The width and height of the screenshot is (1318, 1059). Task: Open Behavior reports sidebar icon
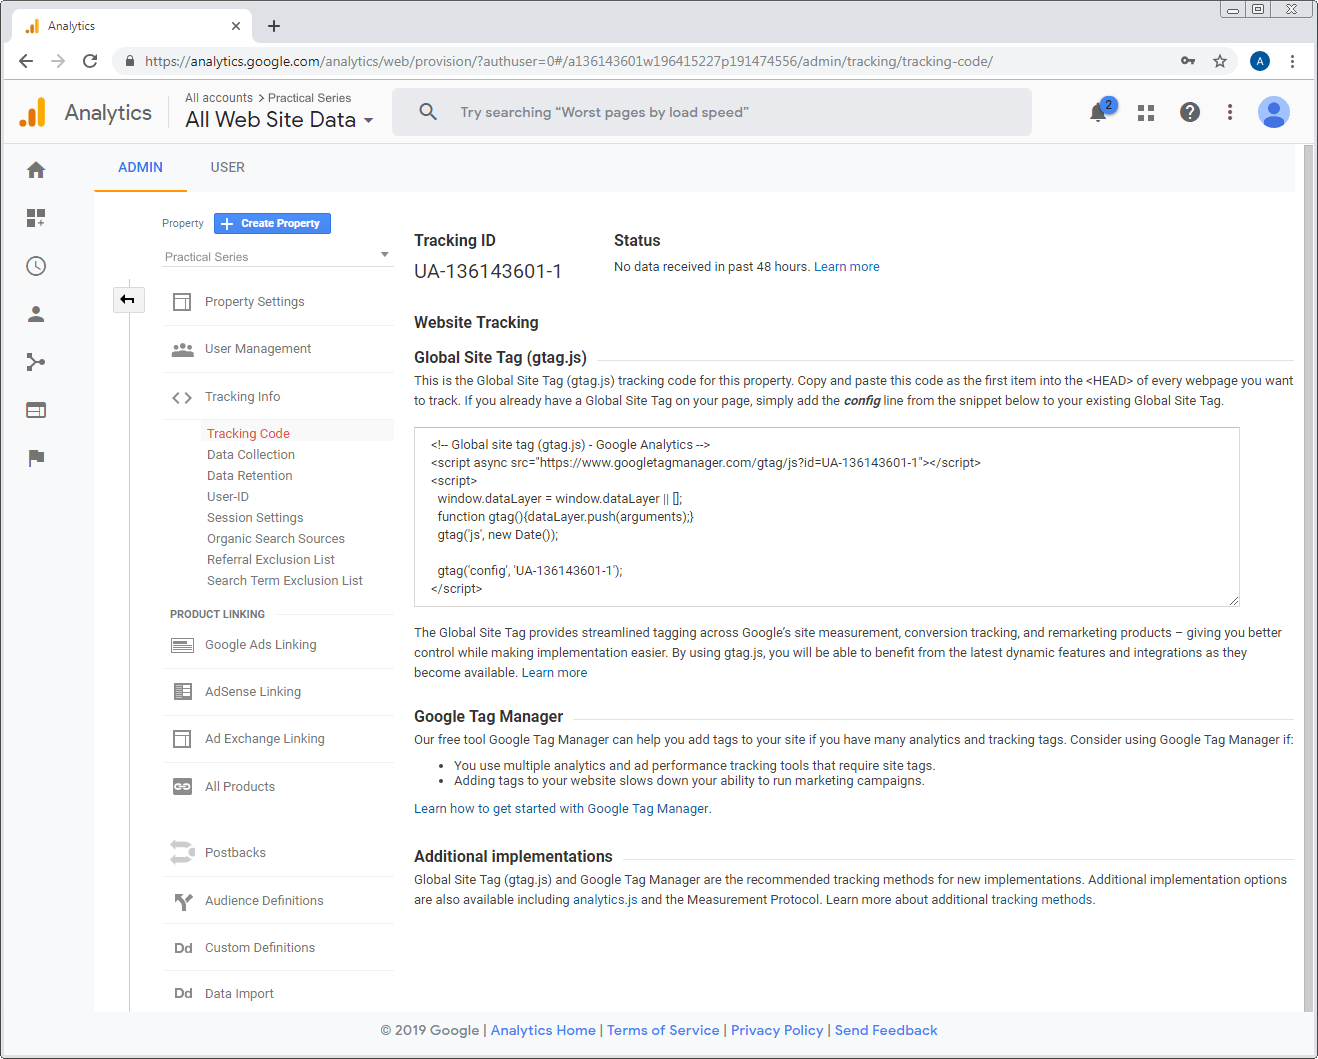[36, 410]
